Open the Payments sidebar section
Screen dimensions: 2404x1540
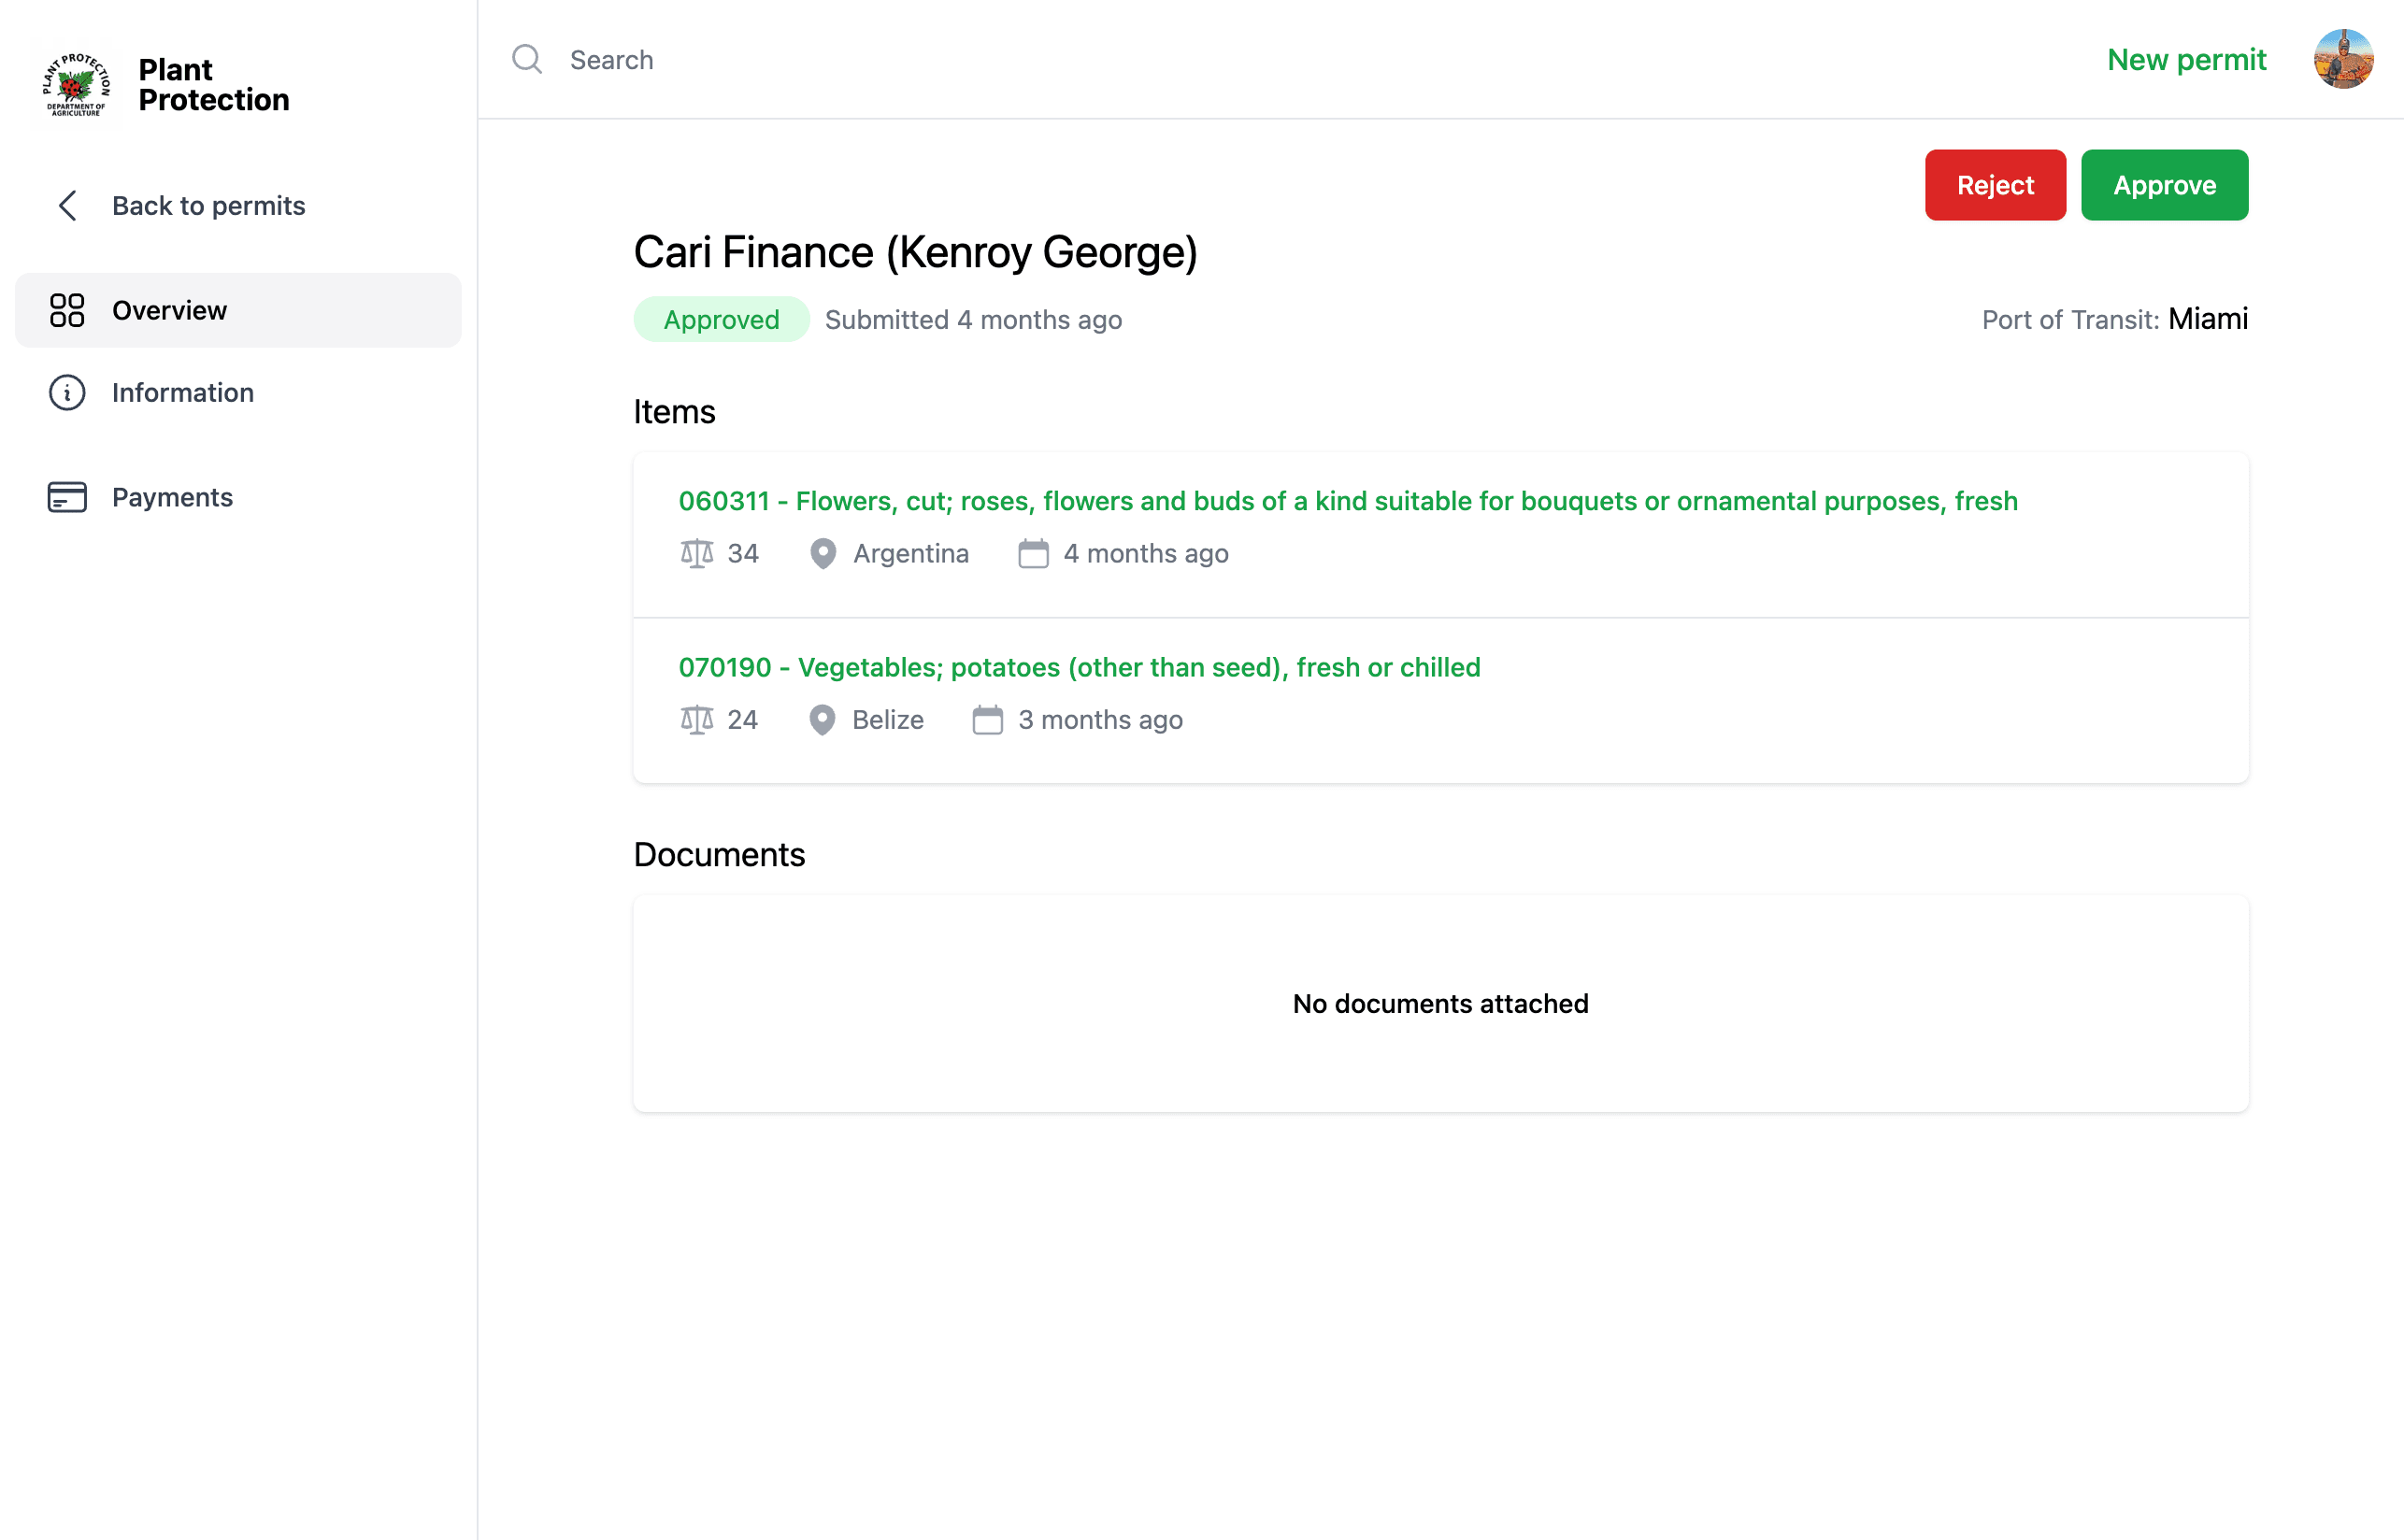pyautogui.click(x=172, y=497)
